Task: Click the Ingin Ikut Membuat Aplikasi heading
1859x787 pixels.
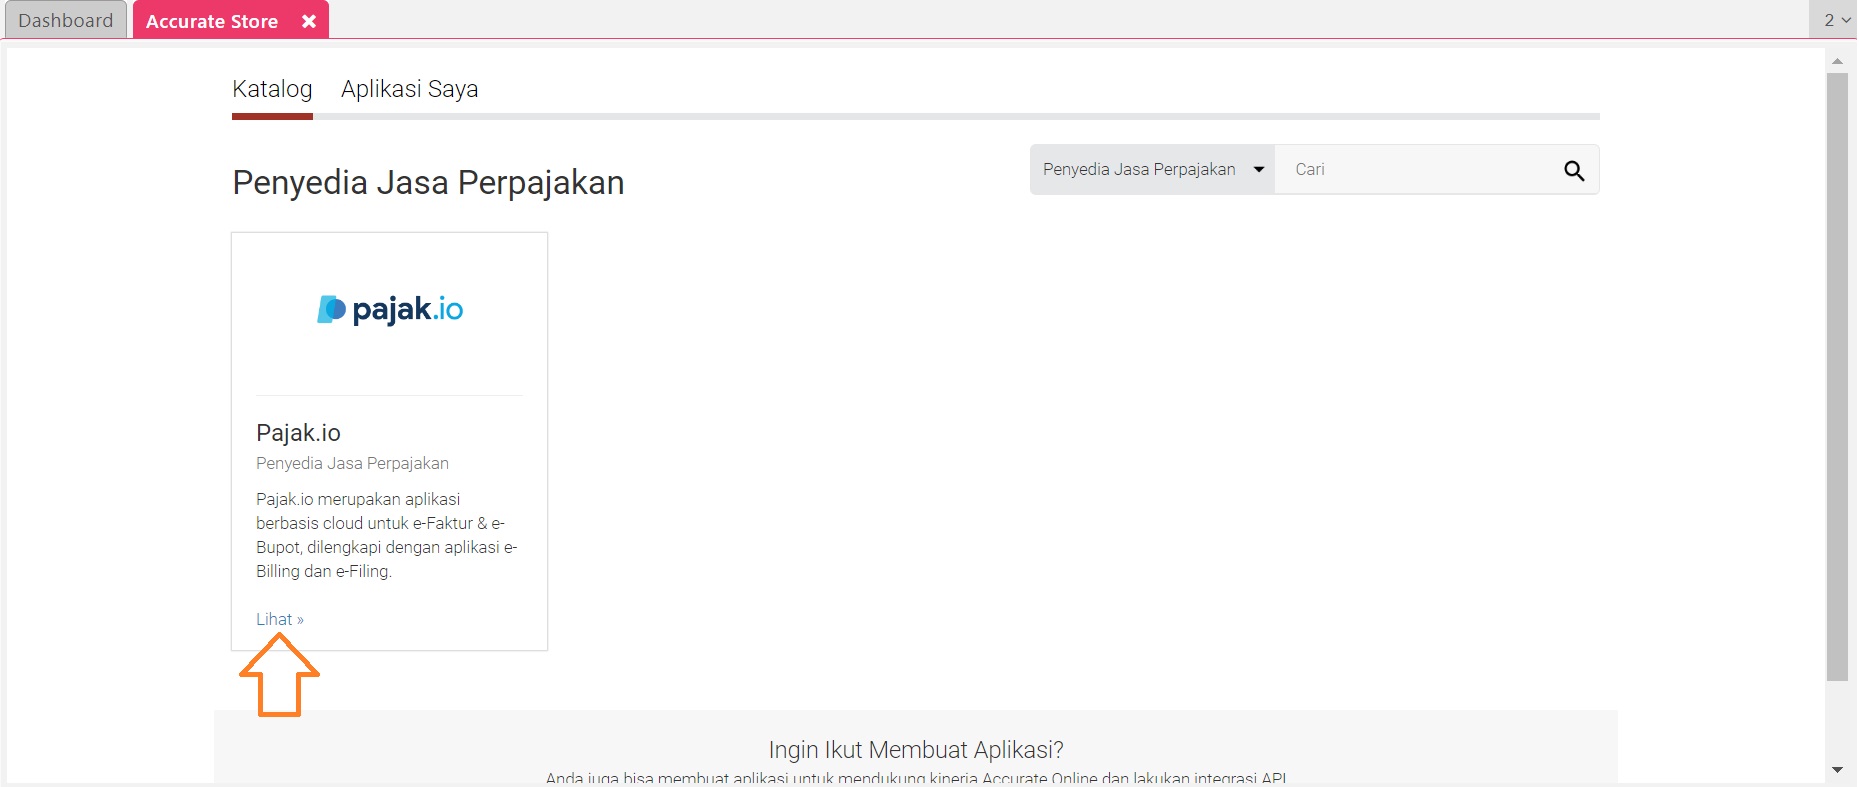Action: click(916, 750)
